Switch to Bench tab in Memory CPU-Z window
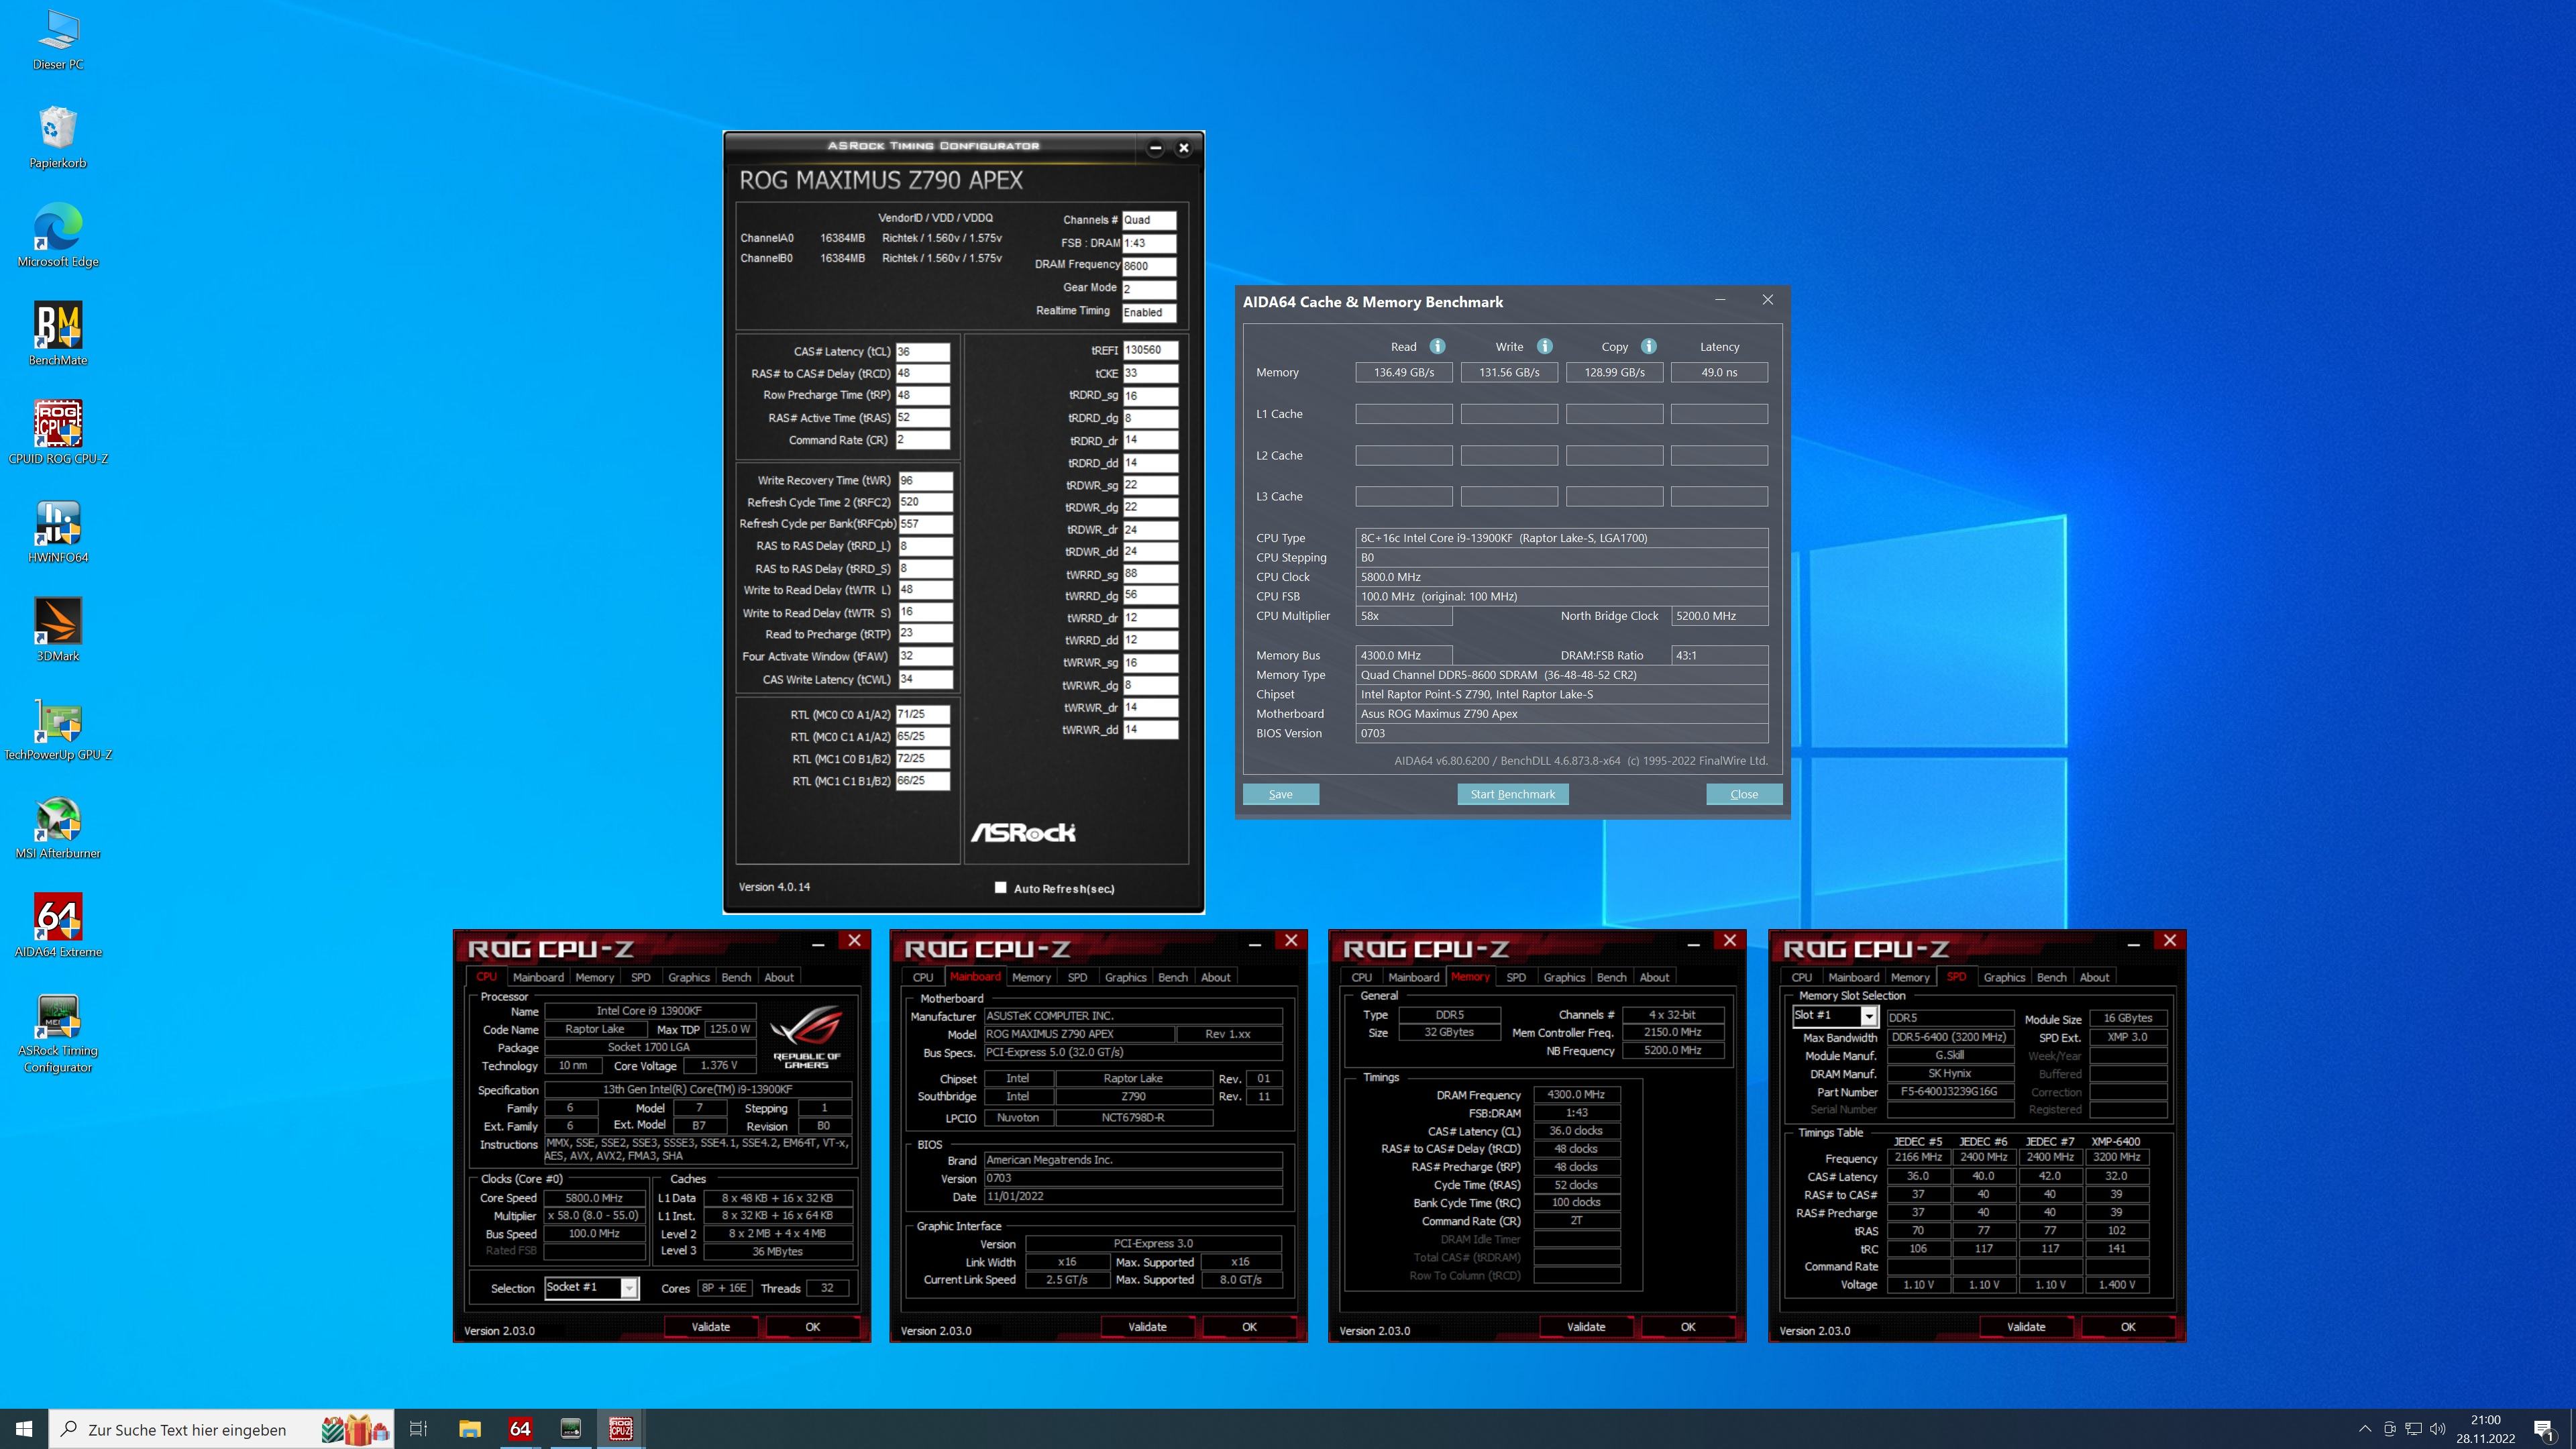2576x1449 pixels. pyautogui.click(x=1611, y=977)
